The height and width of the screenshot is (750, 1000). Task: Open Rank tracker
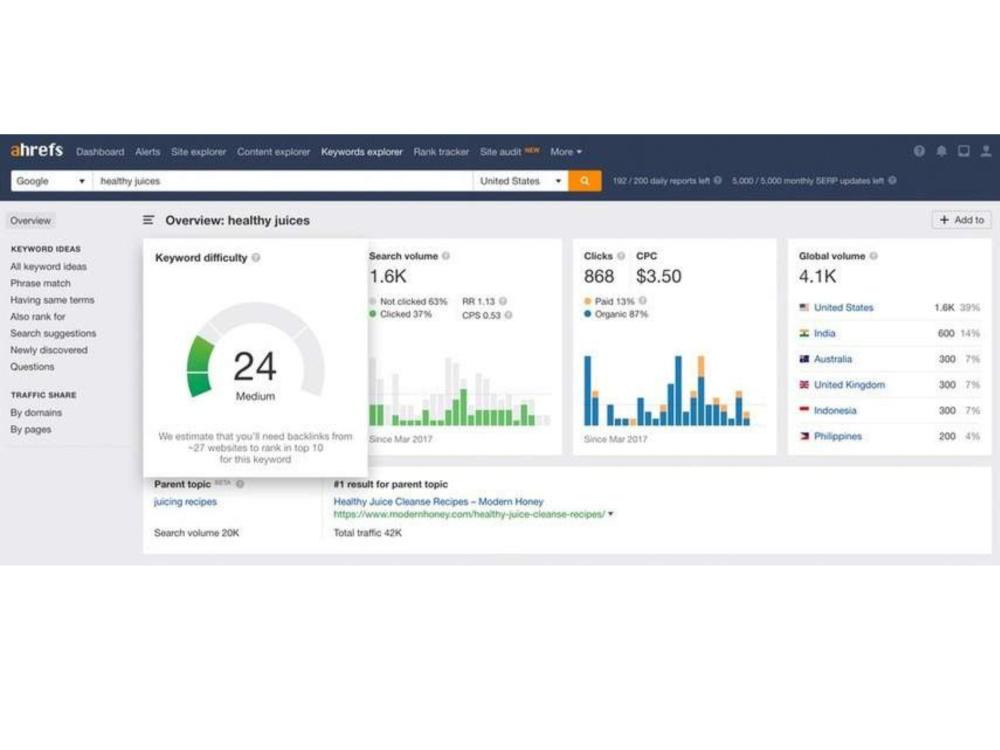click(441, 152)
